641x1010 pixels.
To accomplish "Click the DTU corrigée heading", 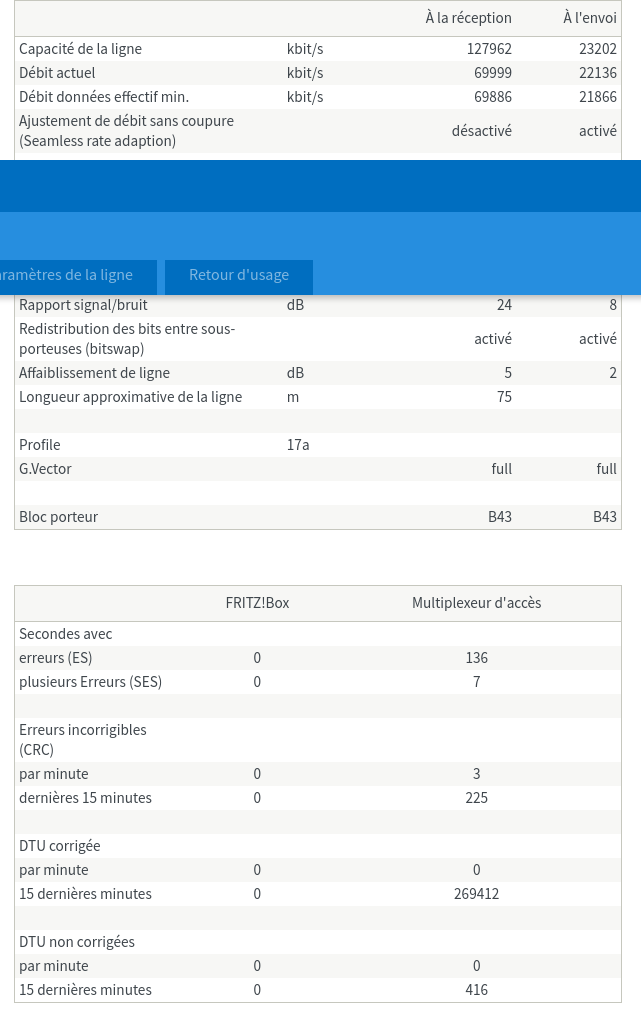I will tap(60, 846).
